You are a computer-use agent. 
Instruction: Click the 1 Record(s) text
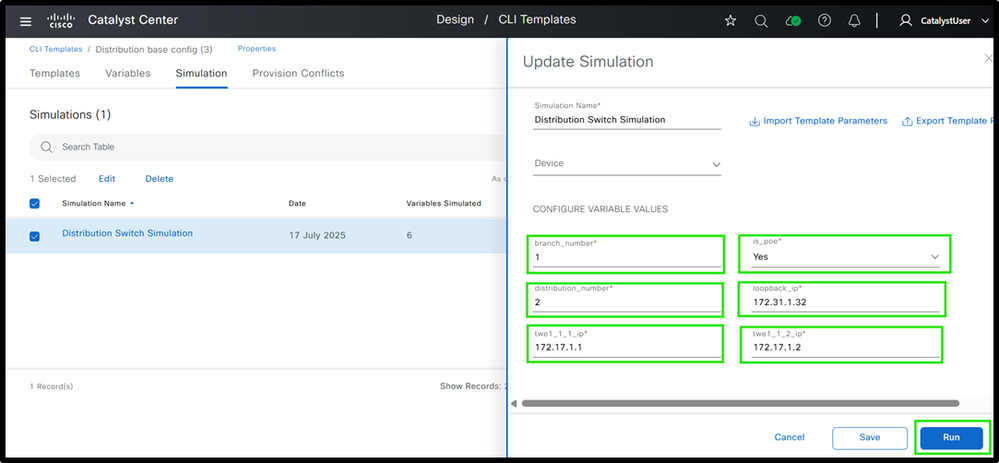click(52, 387)
